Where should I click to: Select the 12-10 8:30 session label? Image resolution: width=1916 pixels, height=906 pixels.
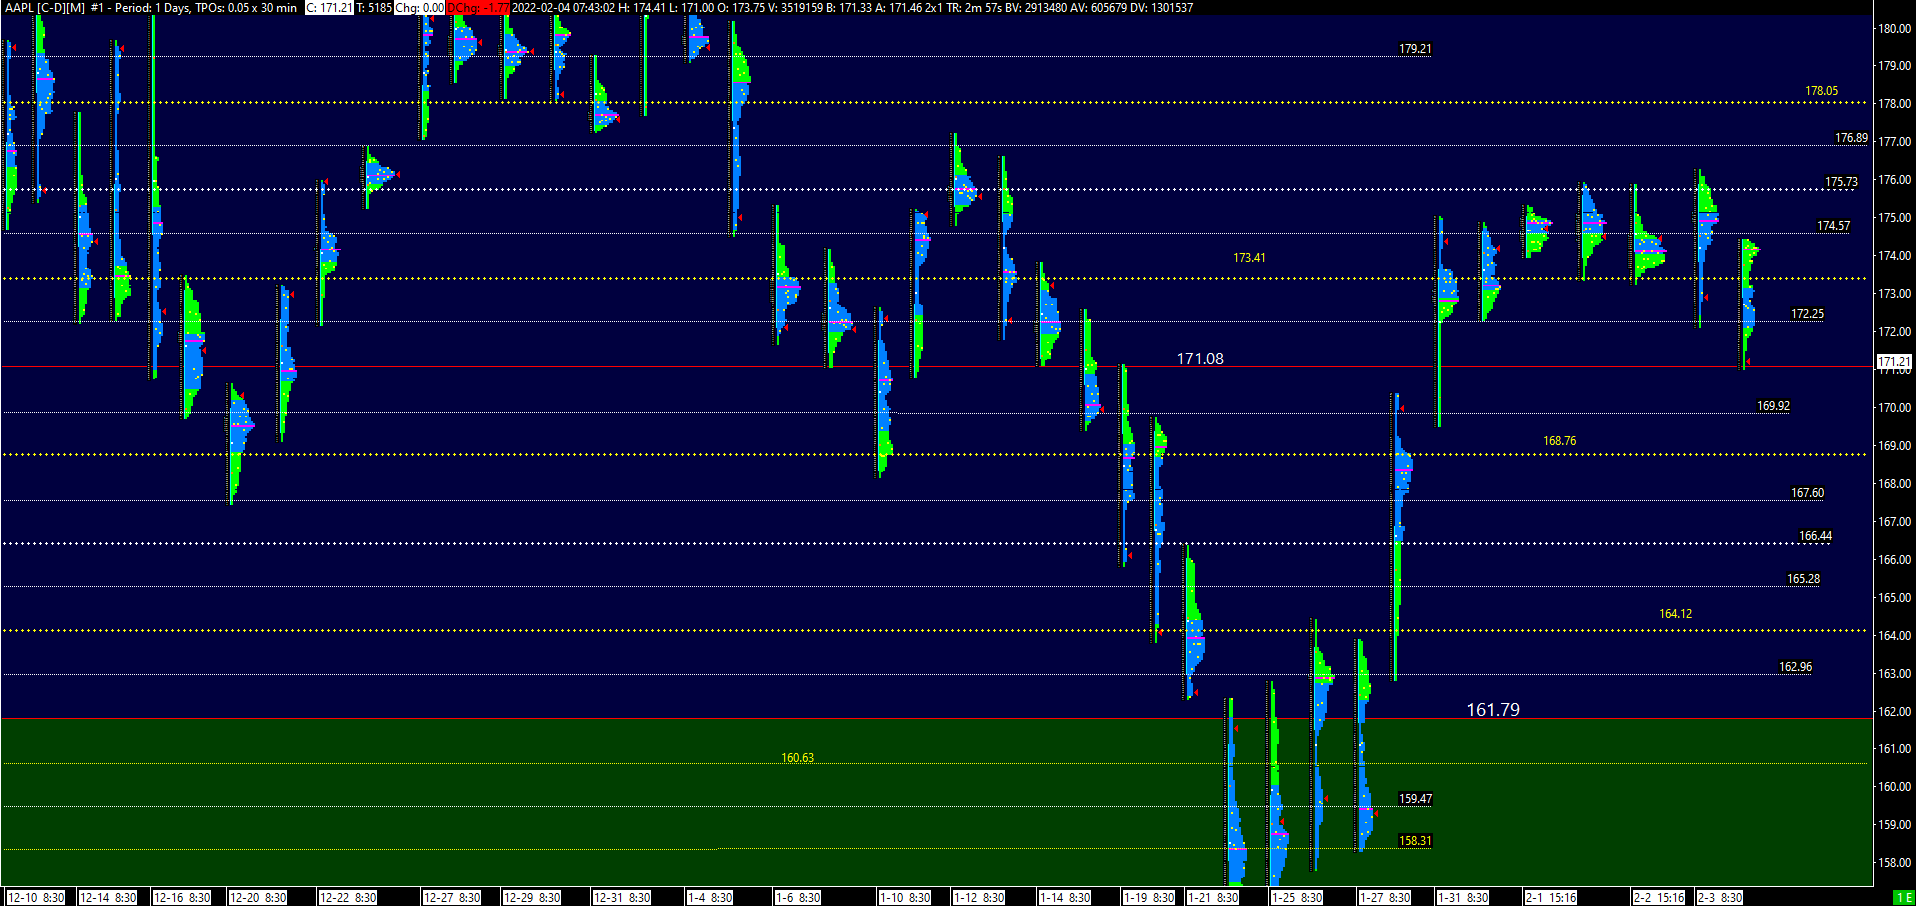36,897
